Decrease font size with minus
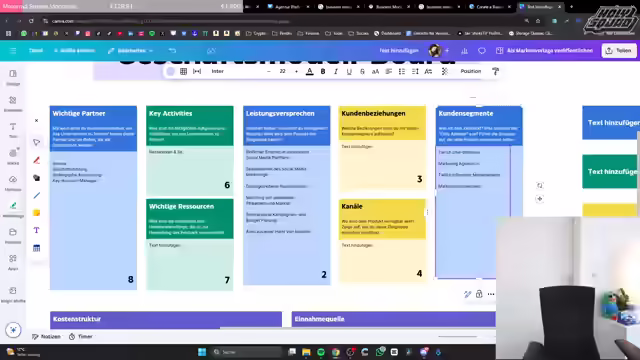This screenshot has height=360, width=640. click(x=269, y=71)
